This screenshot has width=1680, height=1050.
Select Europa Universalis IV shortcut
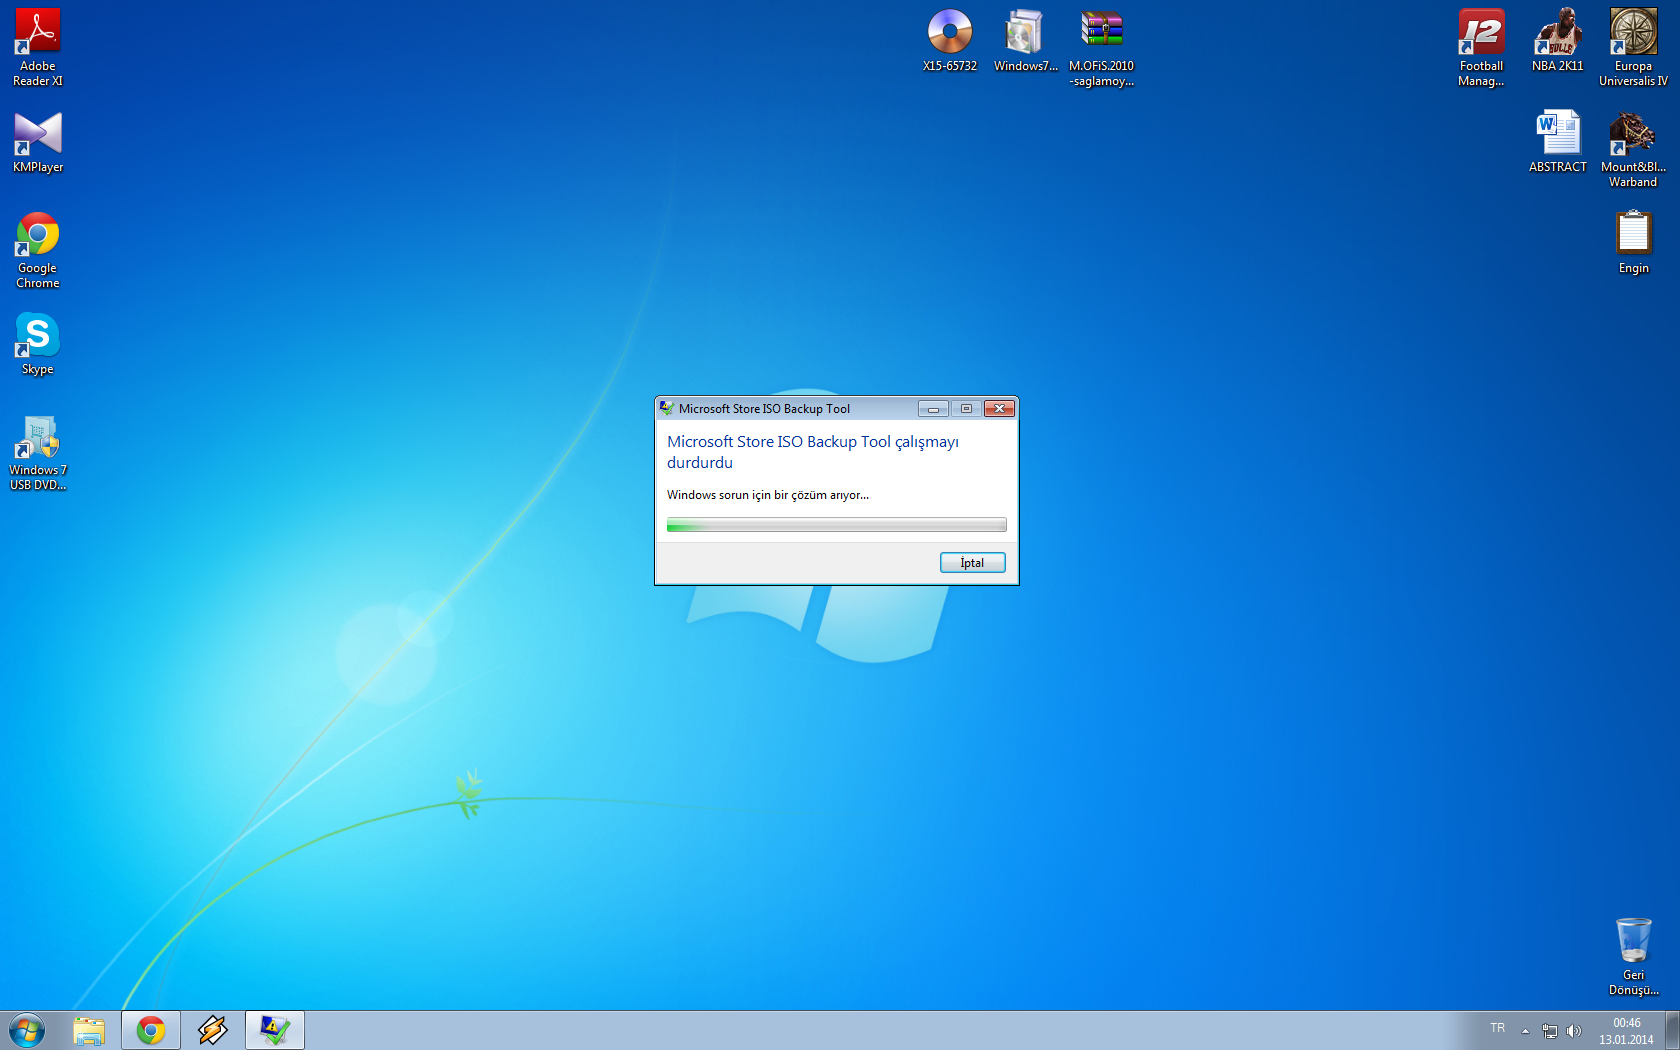point(1634,47)
